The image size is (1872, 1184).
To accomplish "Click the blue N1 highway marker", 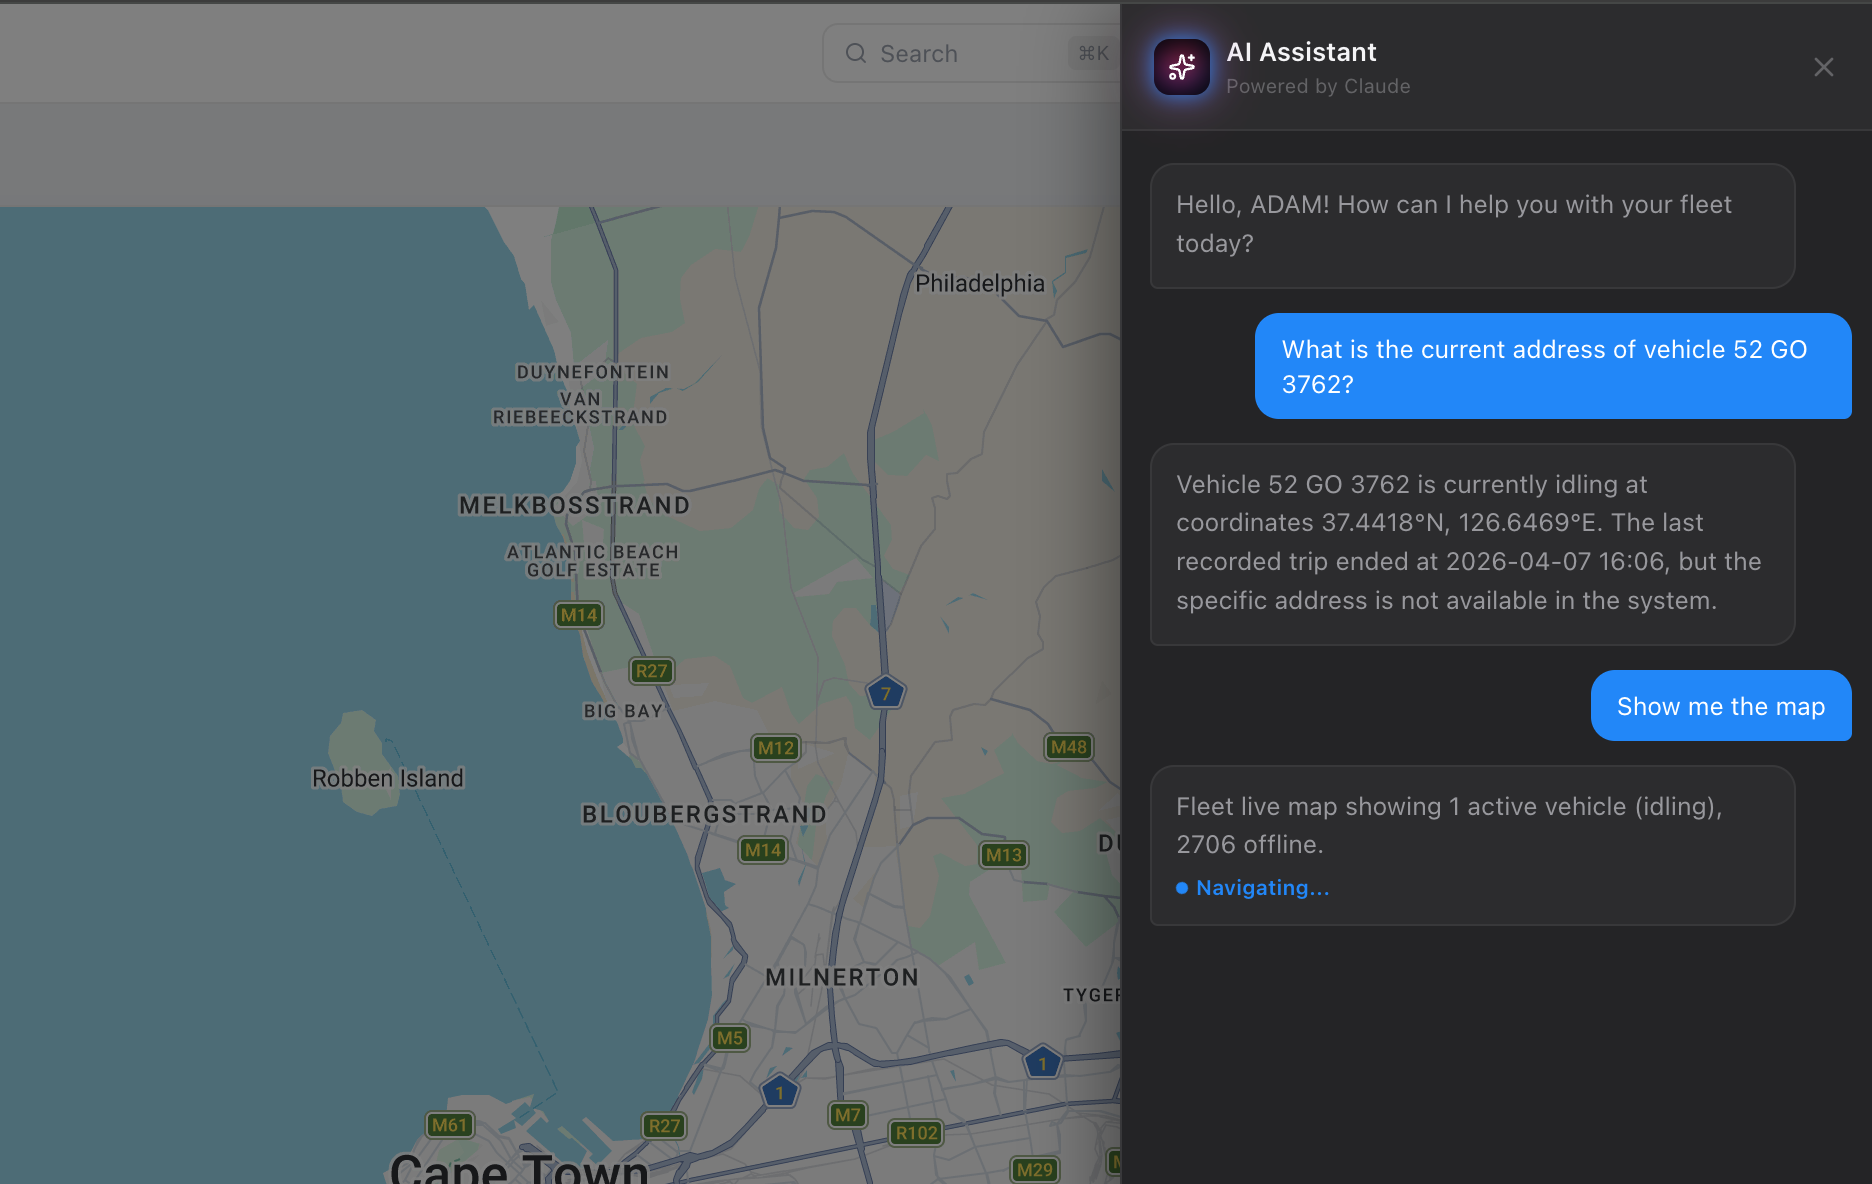I will click(x=1042, y=1063).
